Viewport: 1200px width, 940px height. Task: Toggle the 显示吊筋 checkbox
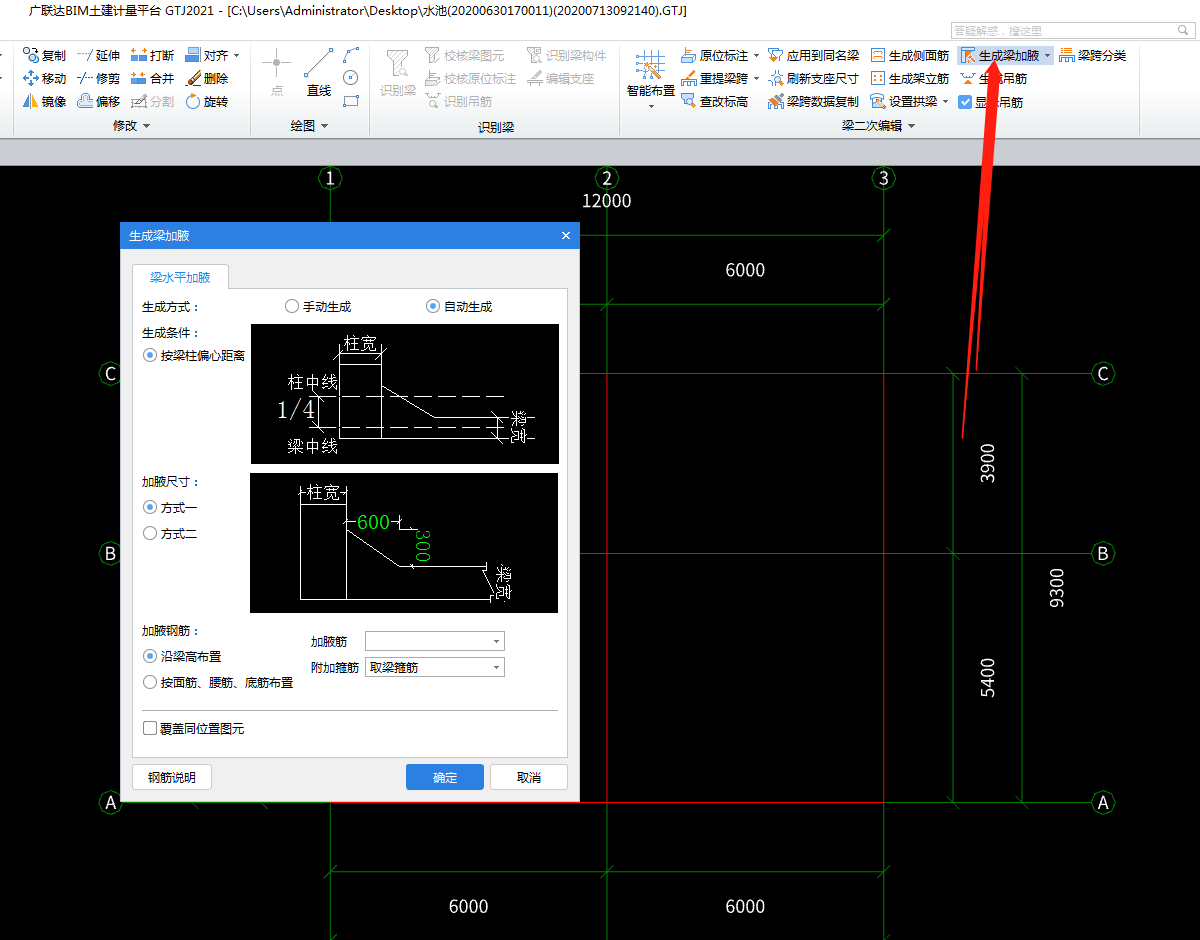pyautogui.click(x=965, y=102)
